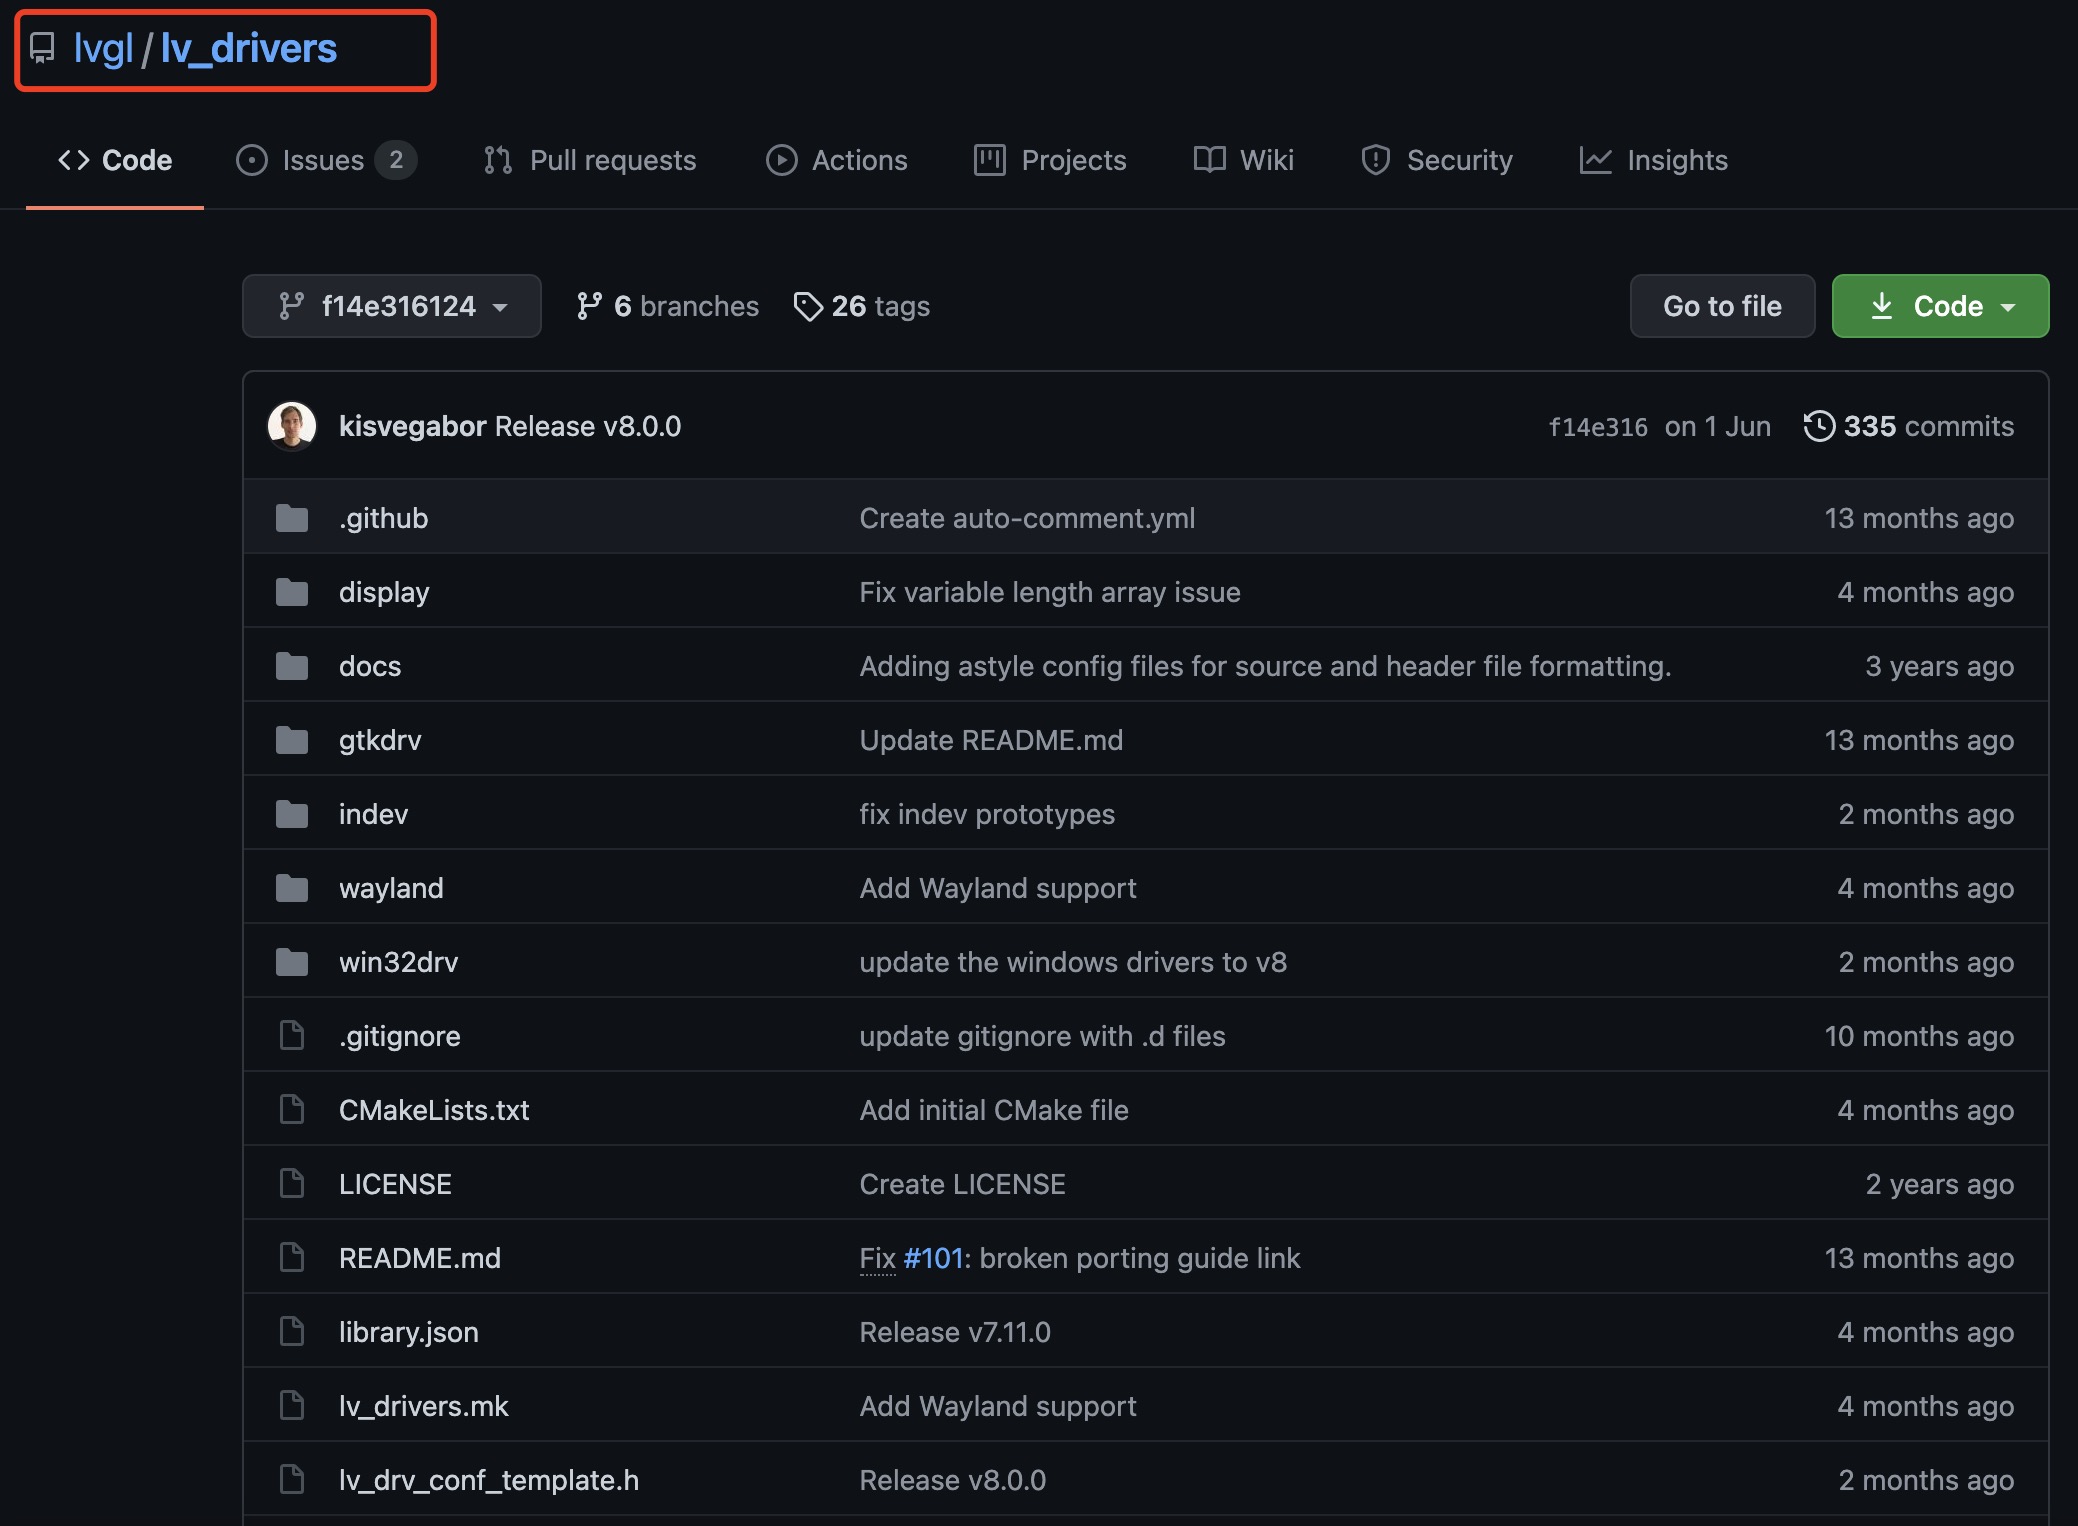The image size is (2078, 1526).
Task: Open commit 'Fix variable length array issue'
Action: coord(1050,592)
